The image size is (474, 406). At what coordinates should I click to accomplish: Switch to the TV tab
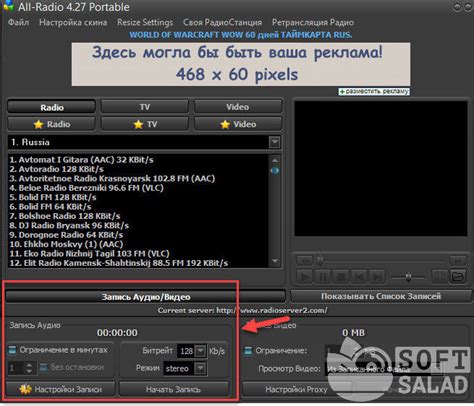[x=145, y=107]
